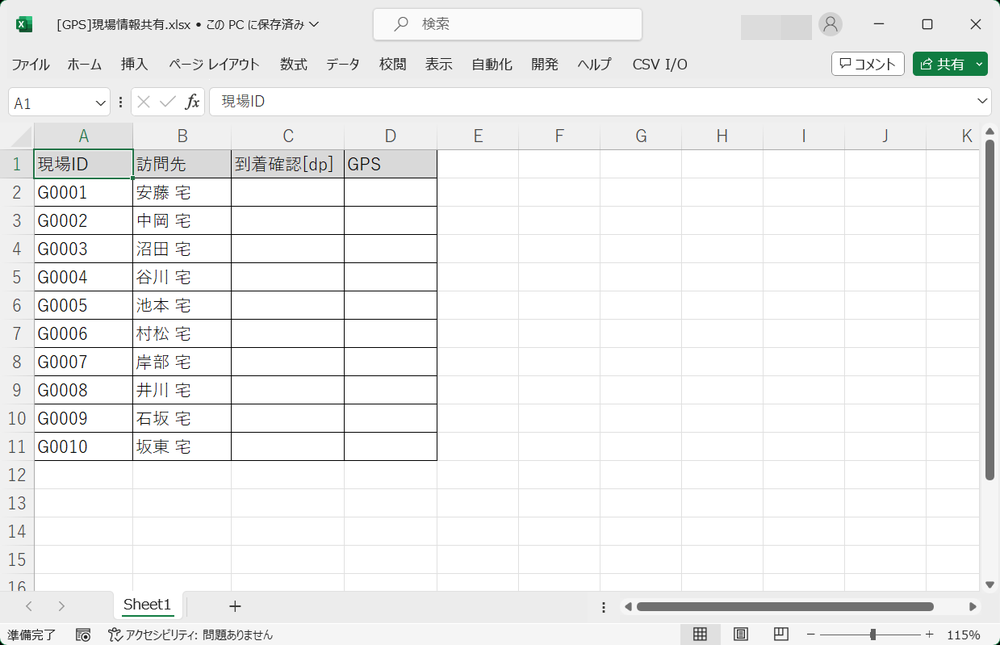Open the ヘルプ ribbon tab
Screen dimensions: 1000x645
click(x=594, y=64)
